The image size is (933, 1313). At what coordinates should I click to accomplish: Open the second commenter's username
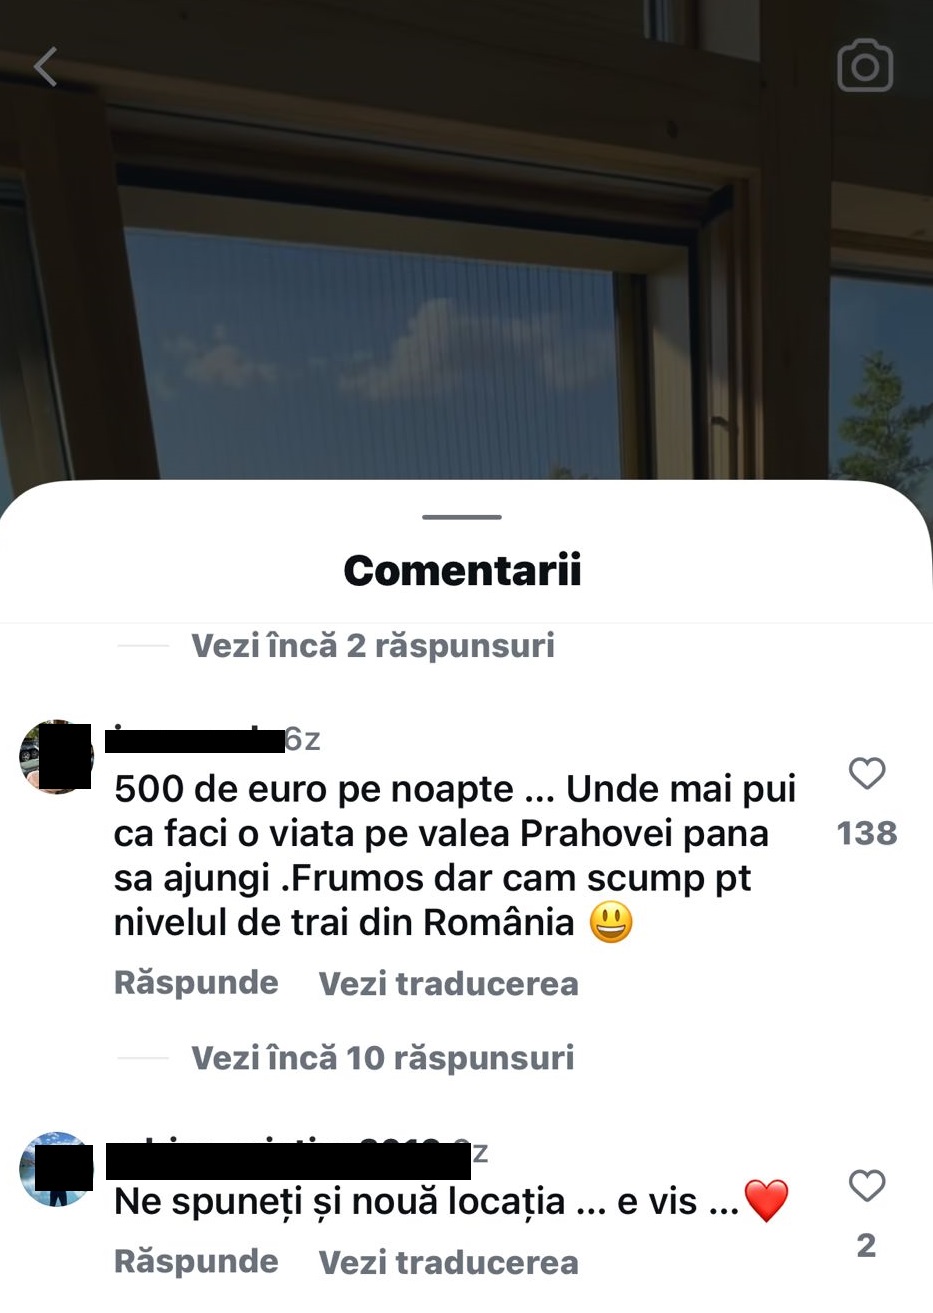pyautogui.click(x=288, y=1158)
